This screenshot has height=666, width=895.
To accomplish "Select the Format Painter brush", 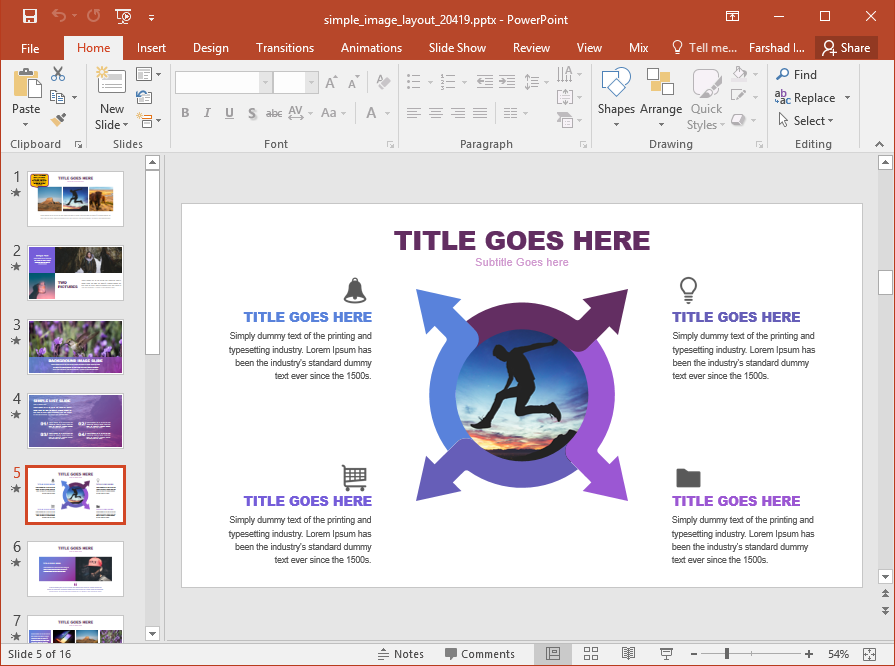I will (x=58, y=120).
